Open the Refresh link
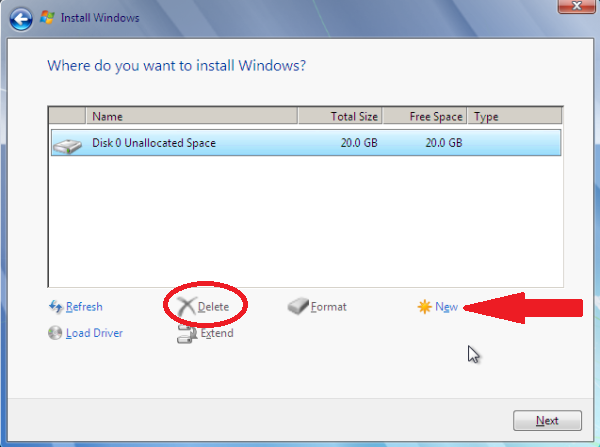The width and height of the screenshot is (600, 447). [x=84, y=307]
